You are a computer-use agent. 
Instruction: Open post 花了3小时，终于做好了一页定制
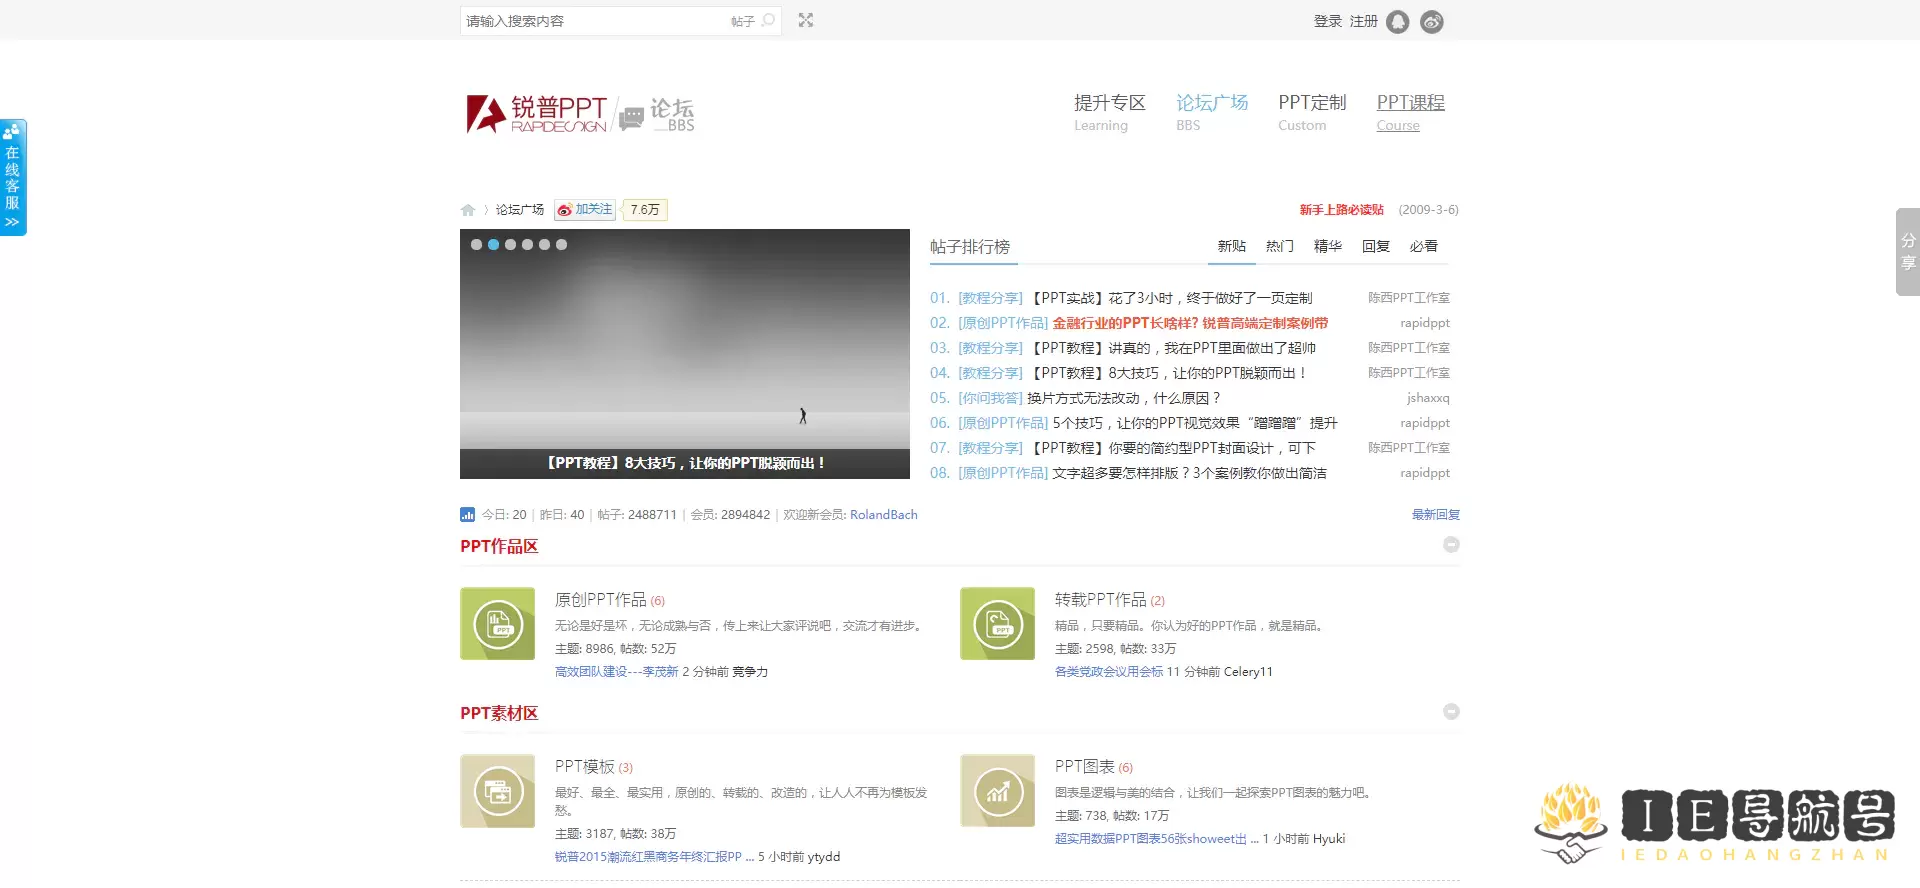1171,298
